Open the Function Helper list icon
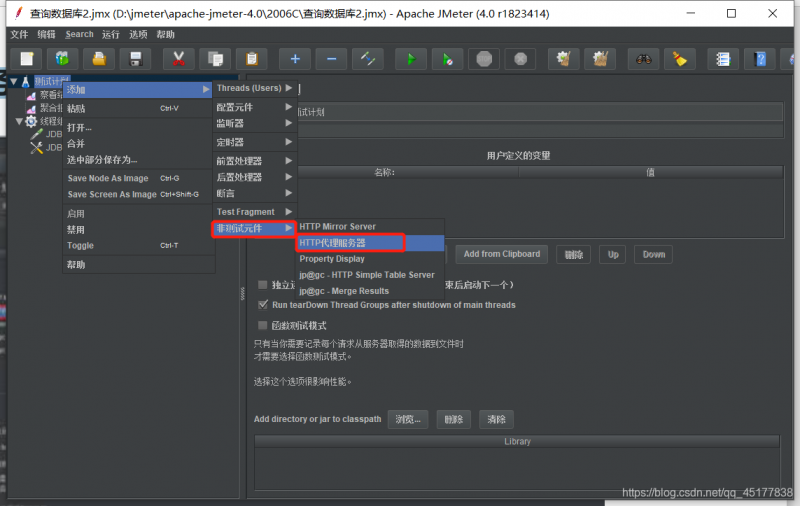 point(723,59)
